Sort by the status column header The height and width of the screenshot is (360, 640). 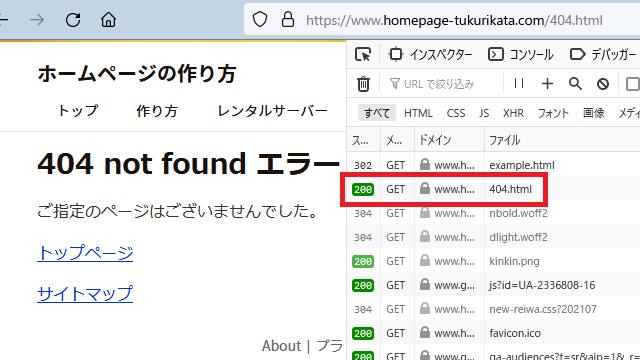coord(364,140)
